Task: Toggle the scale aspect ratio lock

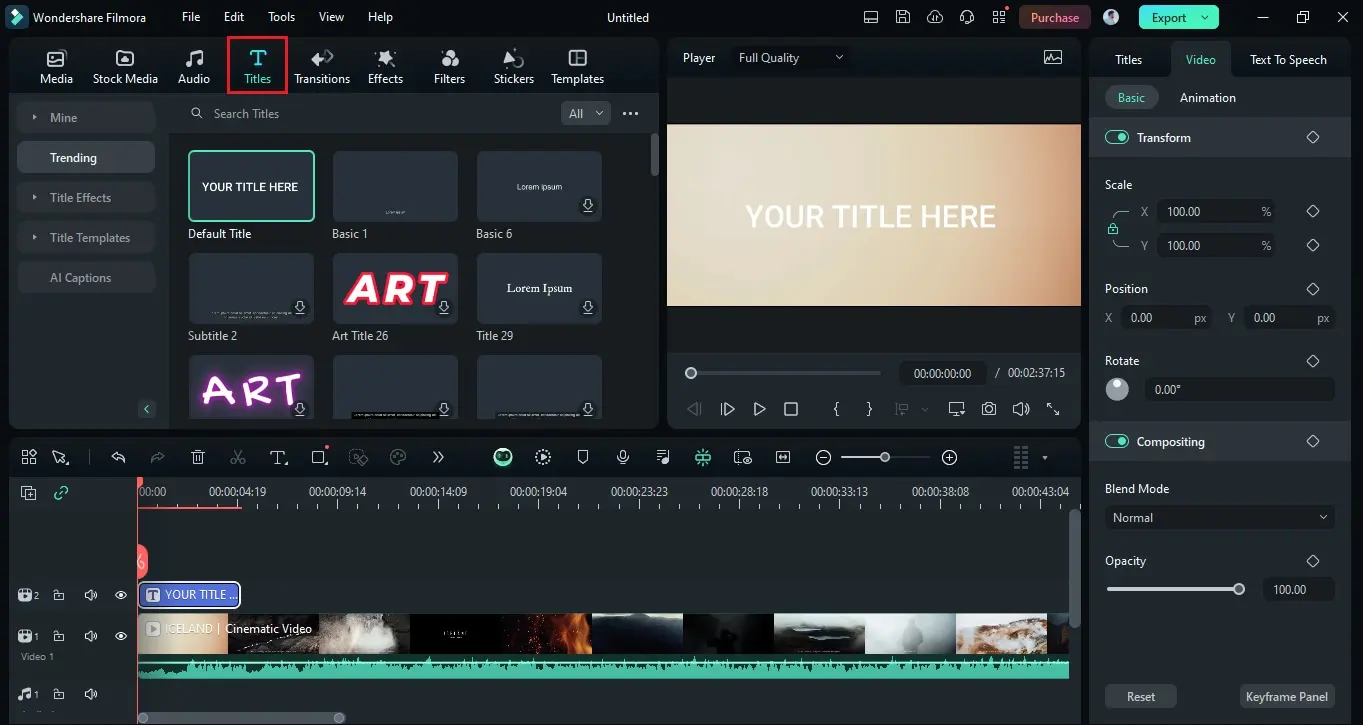Action: tap(1113, 229)
